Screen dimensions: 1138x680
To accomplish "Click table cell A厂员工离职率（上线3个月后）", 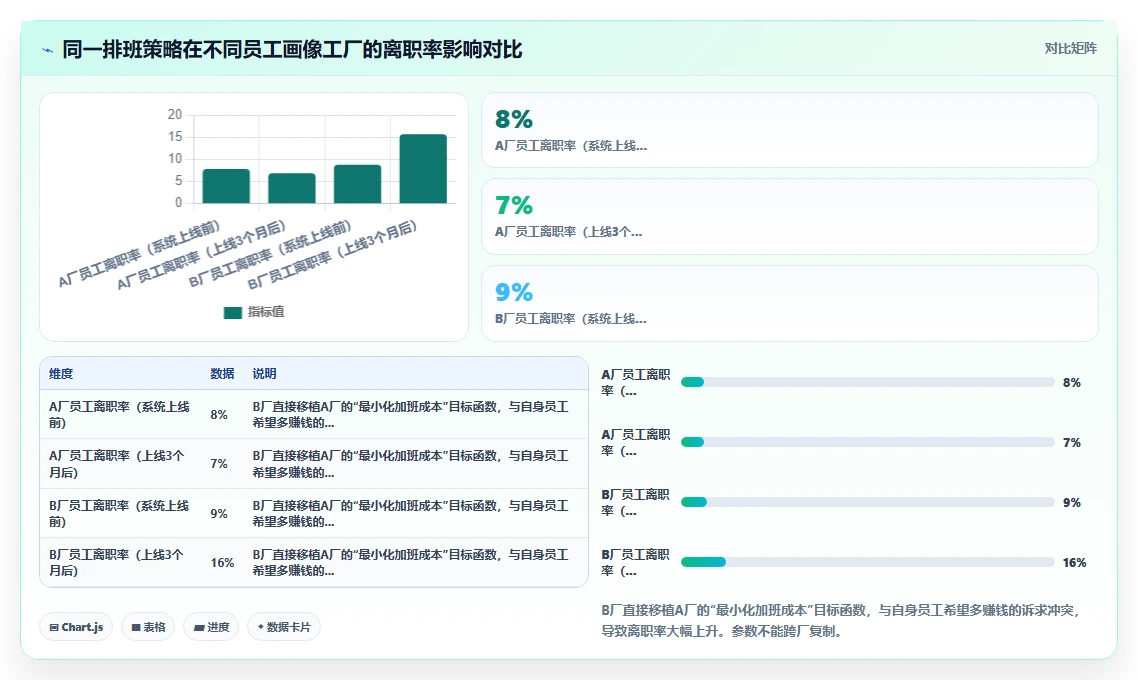I will (x=118, y=464).
